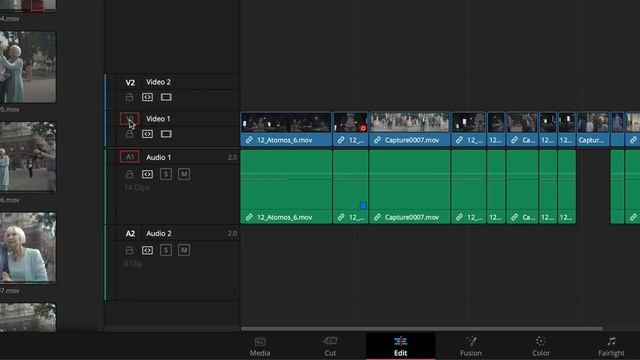This screenshot has width=640, height=360.
Task: Select Capture0007.mov audio clip on Audio 1
Action: (409, 187)
